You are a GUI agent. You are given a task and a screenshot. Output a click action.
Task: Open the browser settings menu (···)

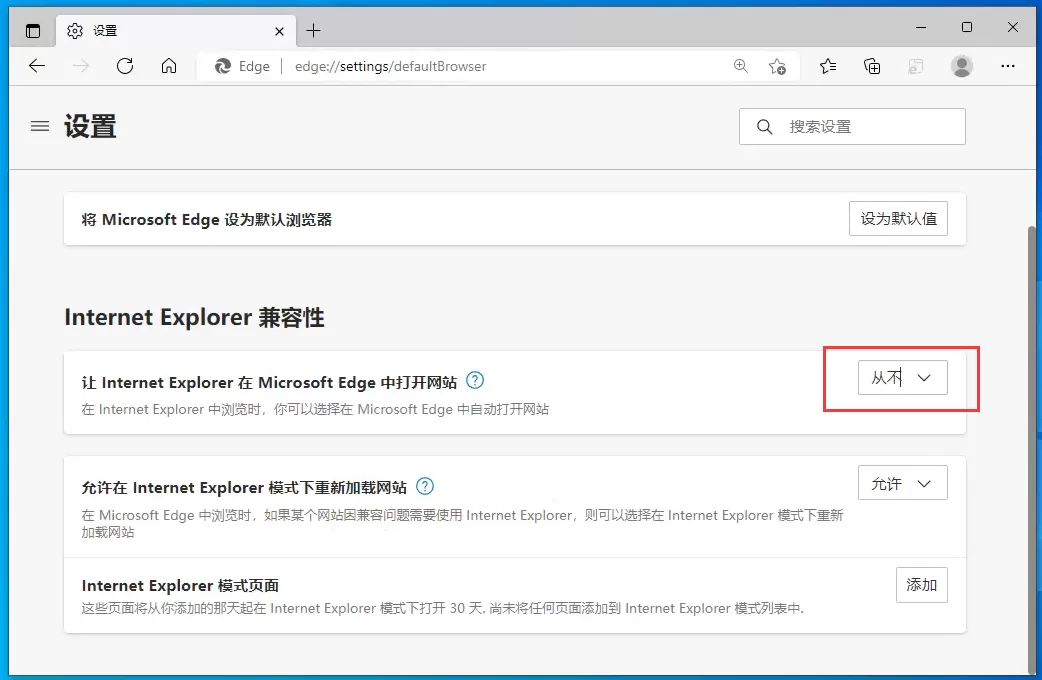[x=1007, y=66]
